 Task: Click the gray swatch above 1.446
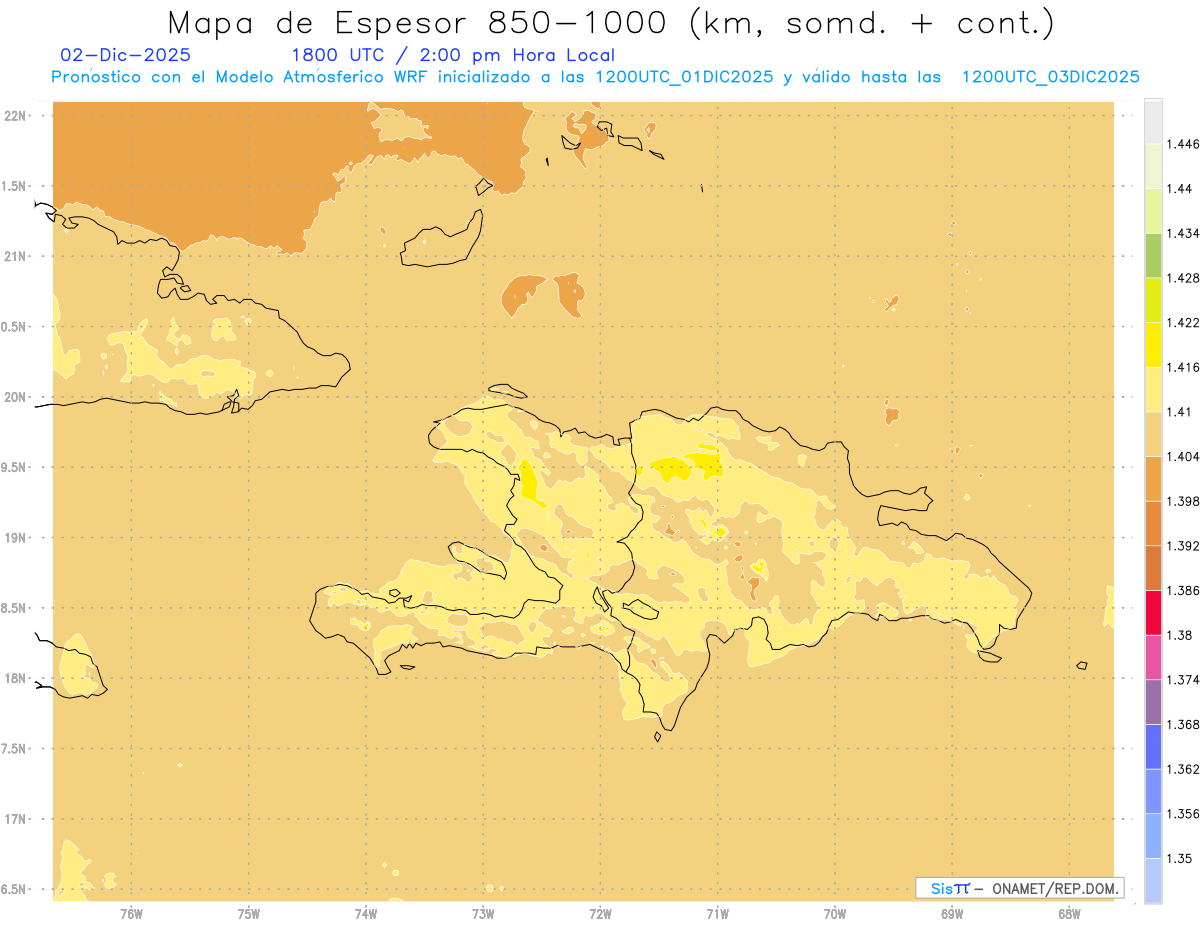click(1153, 121)
